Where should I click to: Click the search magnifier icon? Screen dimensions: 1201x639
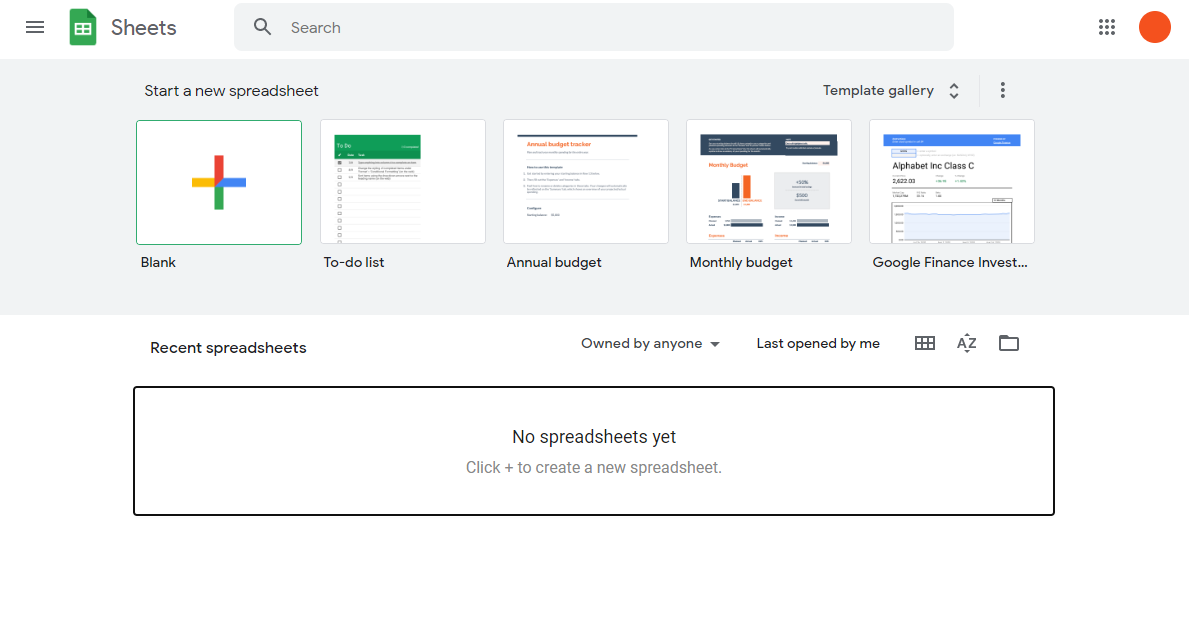click(x=263, y=27)
